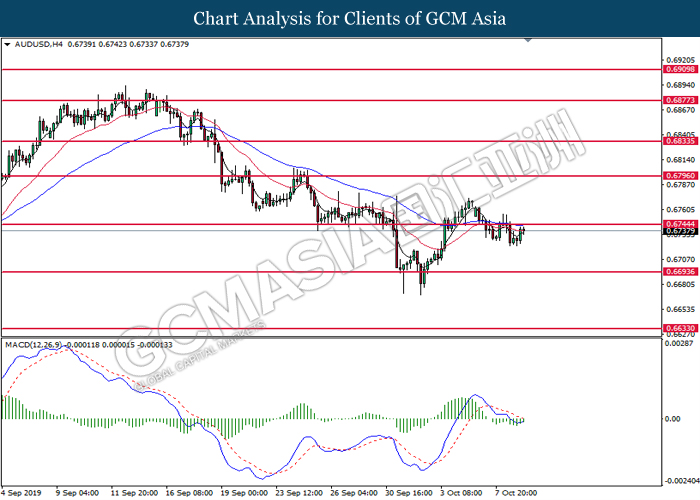The height and width of the screenshot is (500, 700).
Task: Click the current price 0.67379 label
Action: pos(680,231)
